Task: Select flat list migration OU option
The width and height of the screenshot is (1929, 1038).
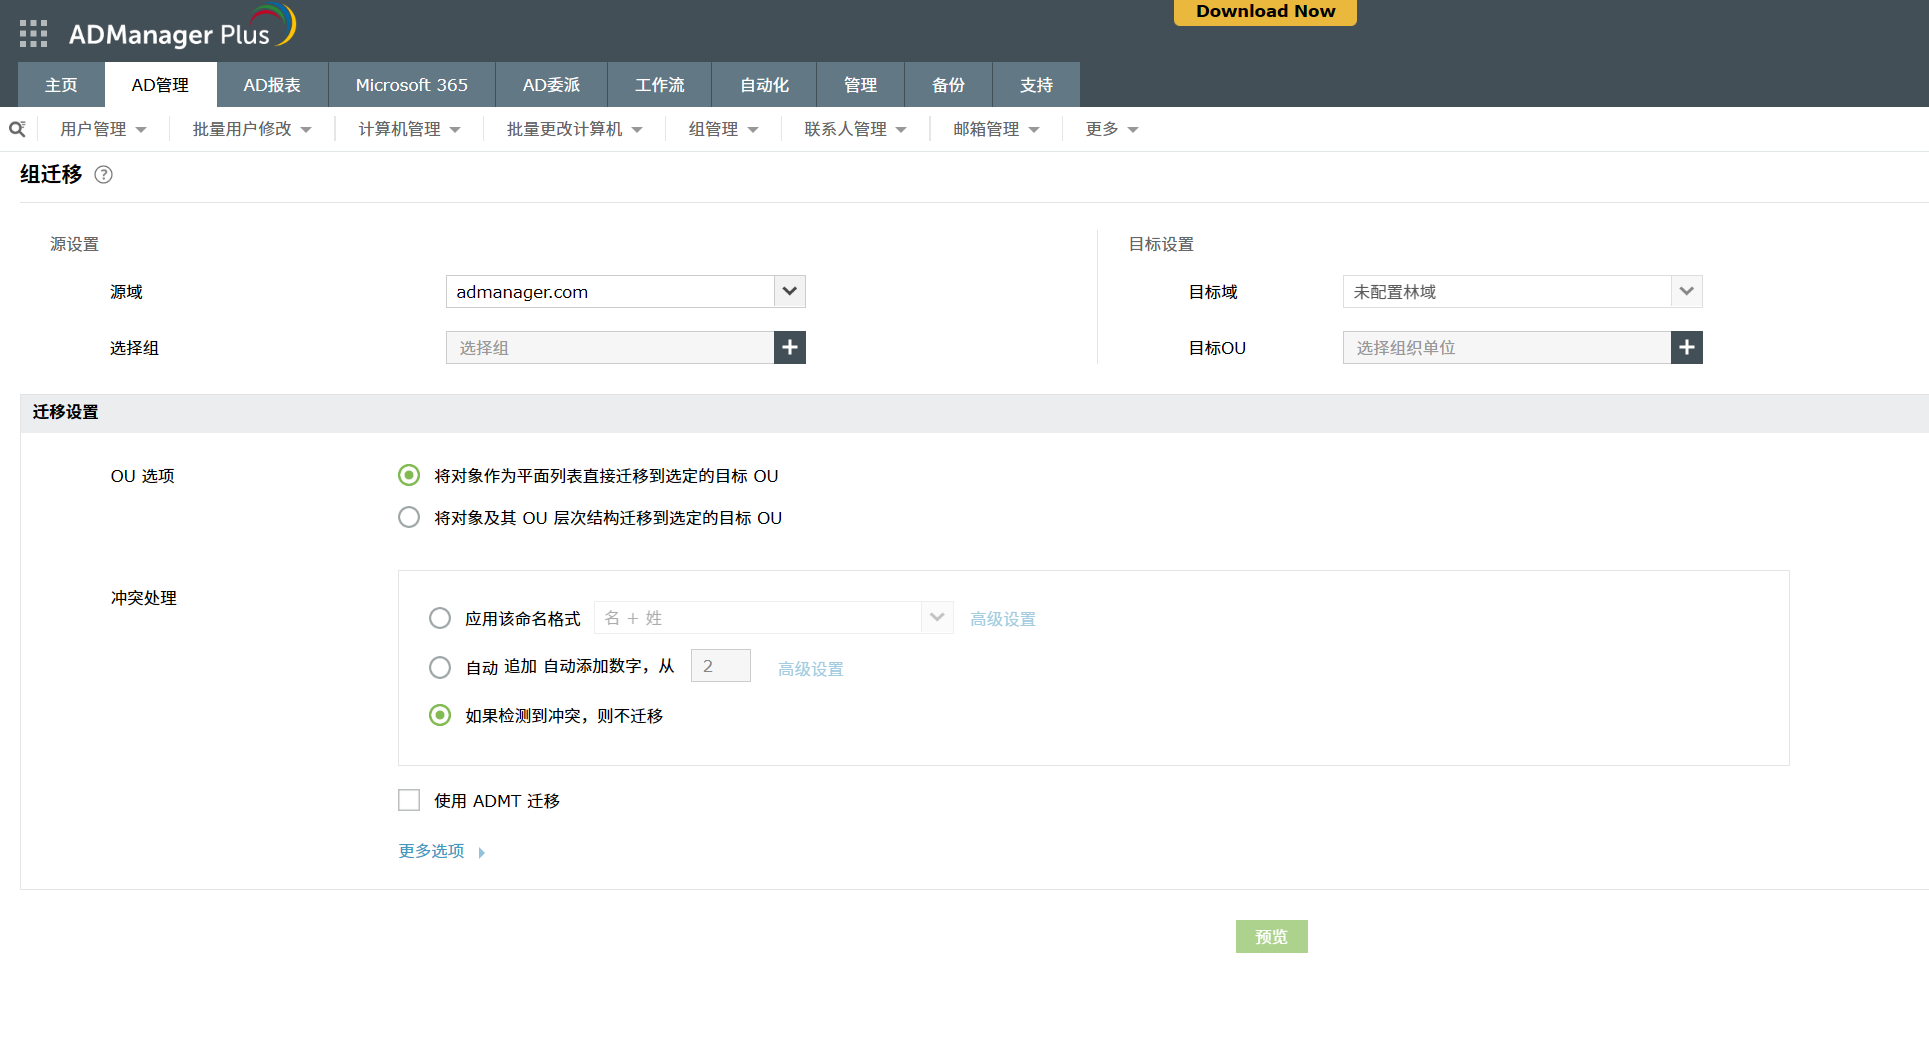Action: coord(409,476)
